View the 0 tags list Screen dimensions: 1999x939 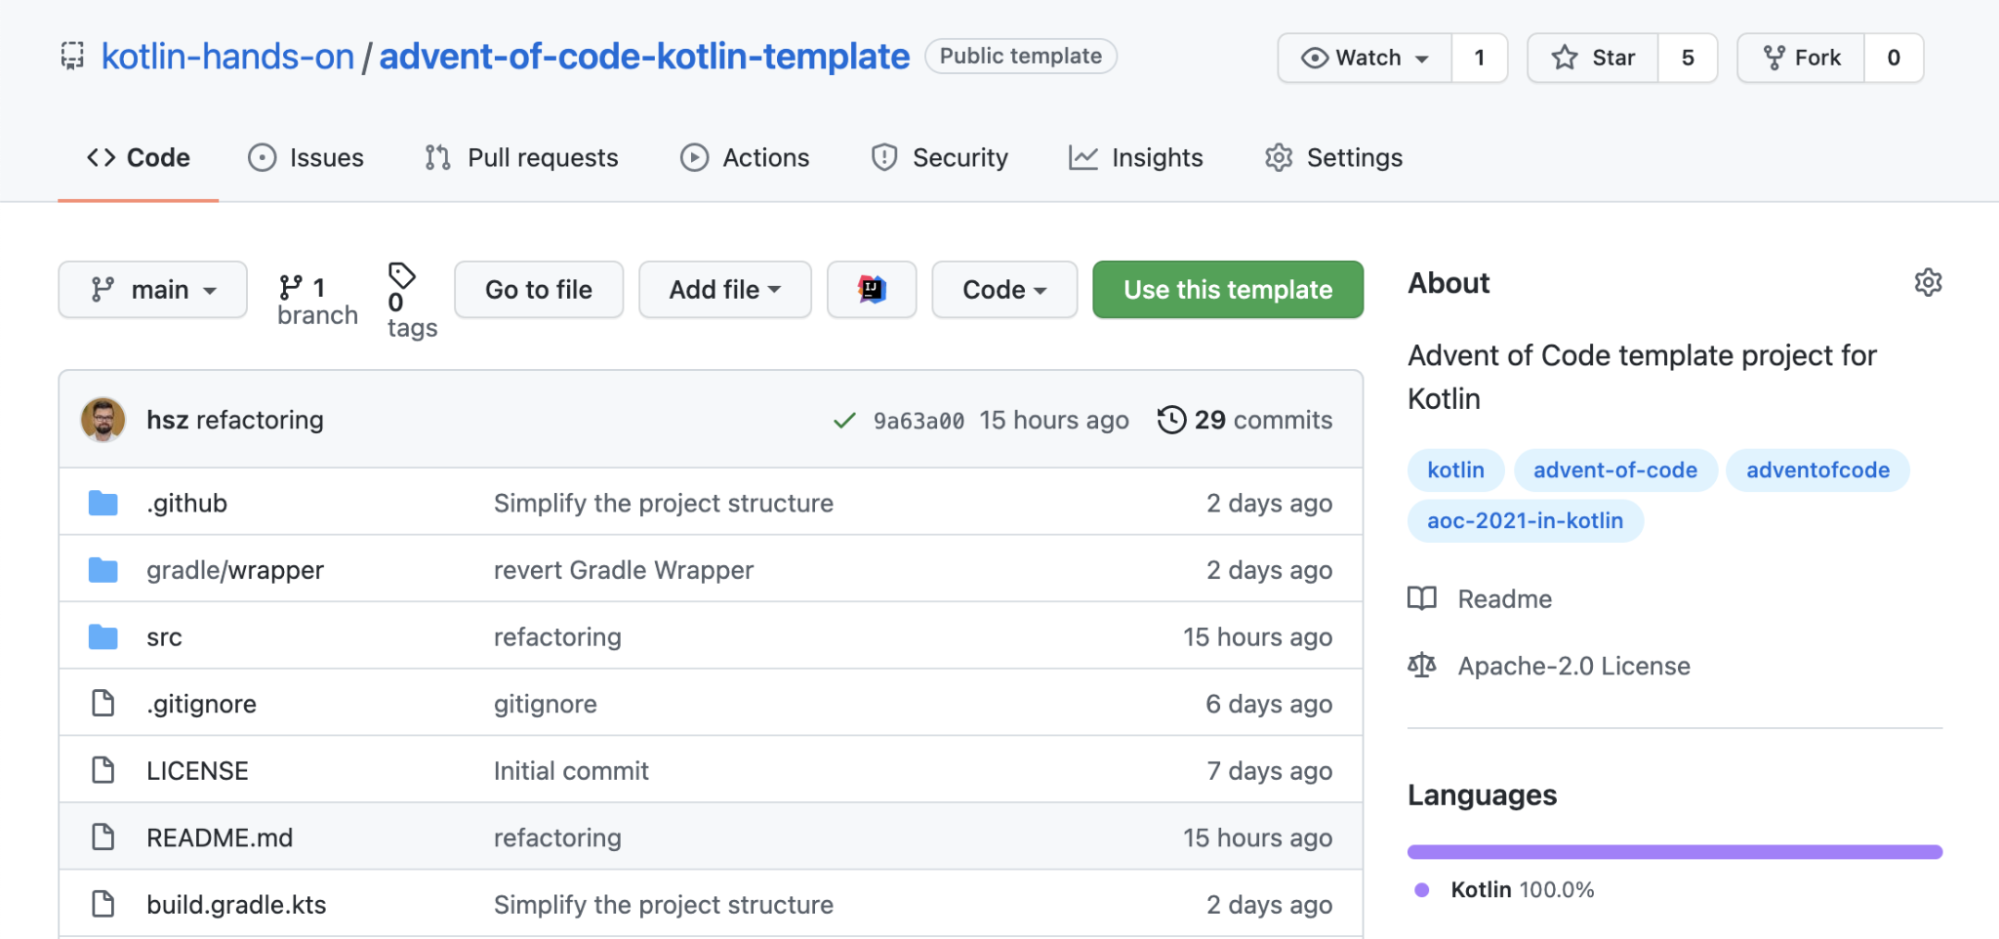(411, 301)
